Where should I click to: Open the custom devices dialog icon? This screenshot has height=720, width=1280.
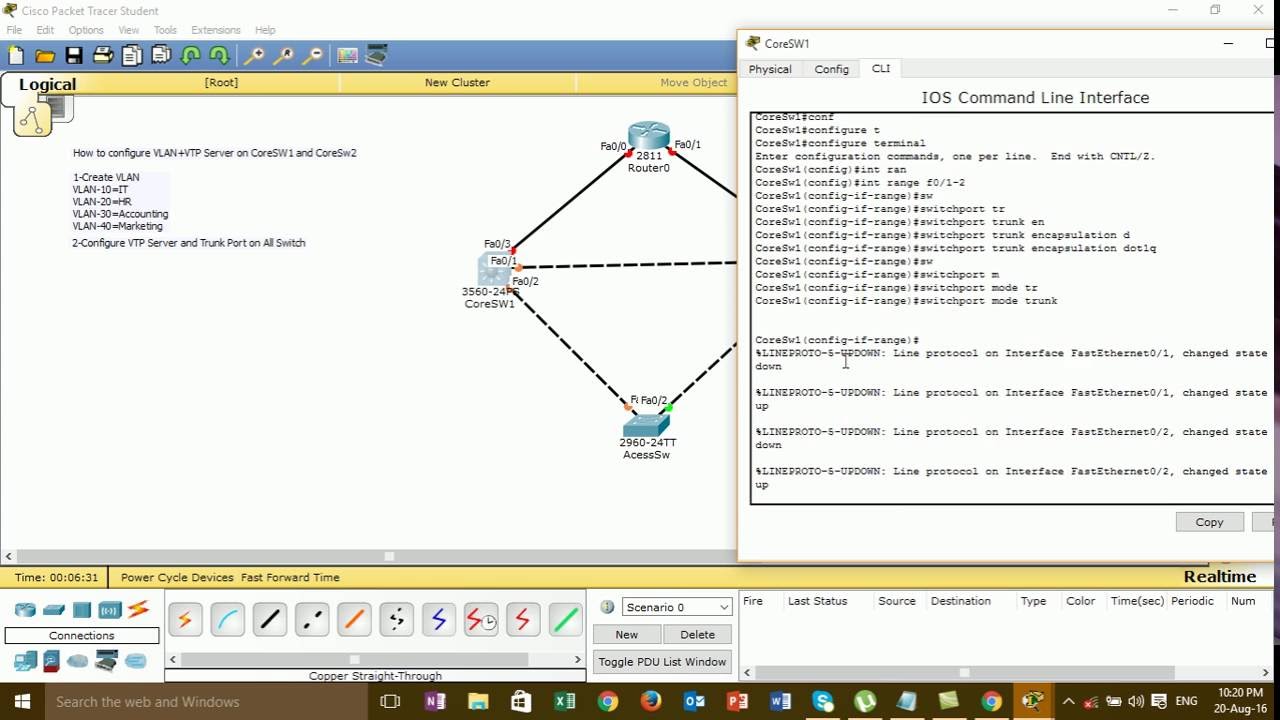[x=377, y=56]
